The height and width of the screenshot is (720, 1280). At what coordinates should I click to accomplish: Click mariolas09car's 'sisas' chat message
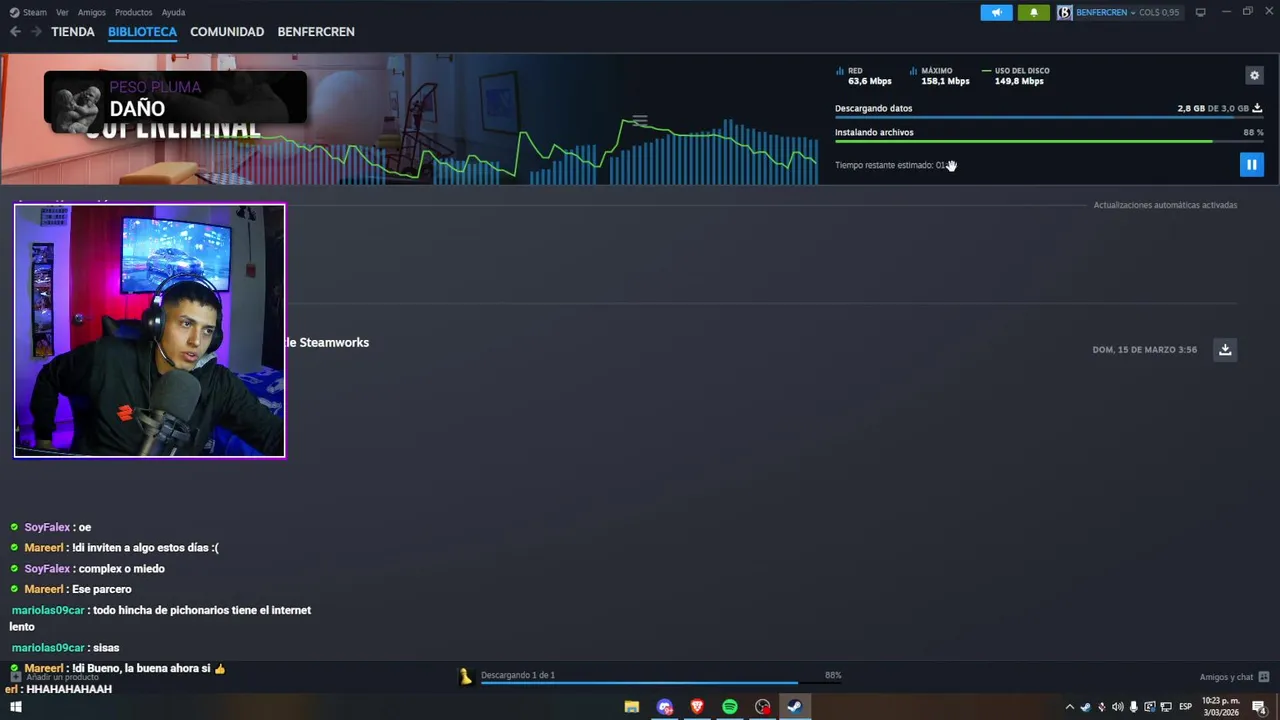pyautogui.click(x=65, y=648)
